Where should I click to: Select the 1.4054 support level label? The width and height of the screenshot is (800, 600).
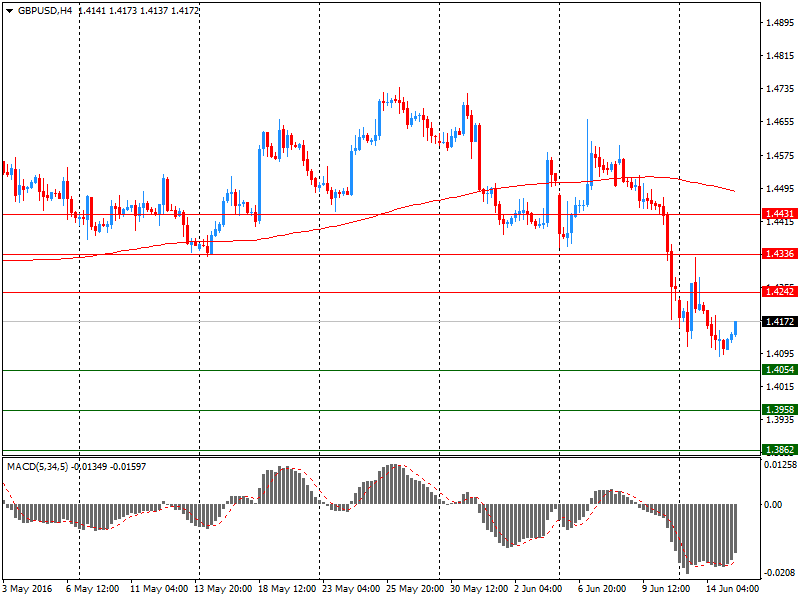780,370
